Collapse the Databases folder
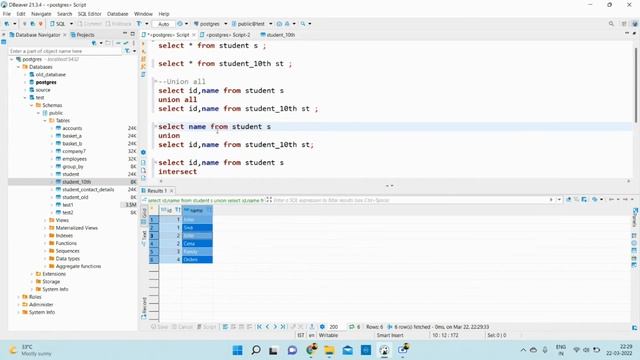This screenshot has width=640, height=360. 18,67
